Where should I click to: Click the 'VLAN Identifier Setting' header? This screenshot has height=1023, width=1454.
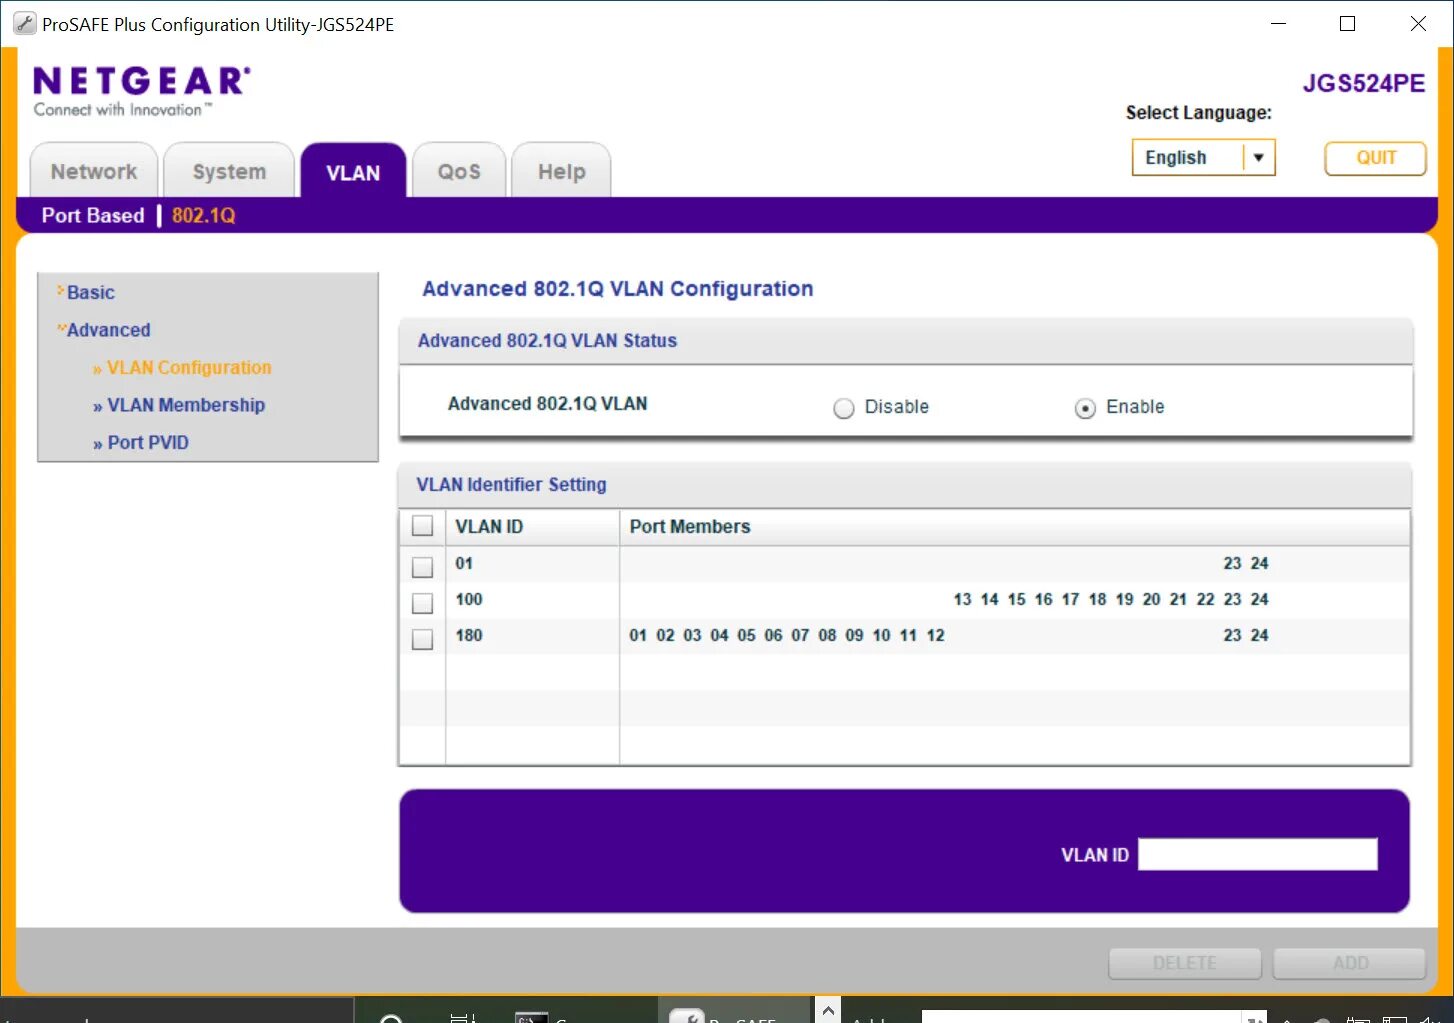(x=511, y=484)
